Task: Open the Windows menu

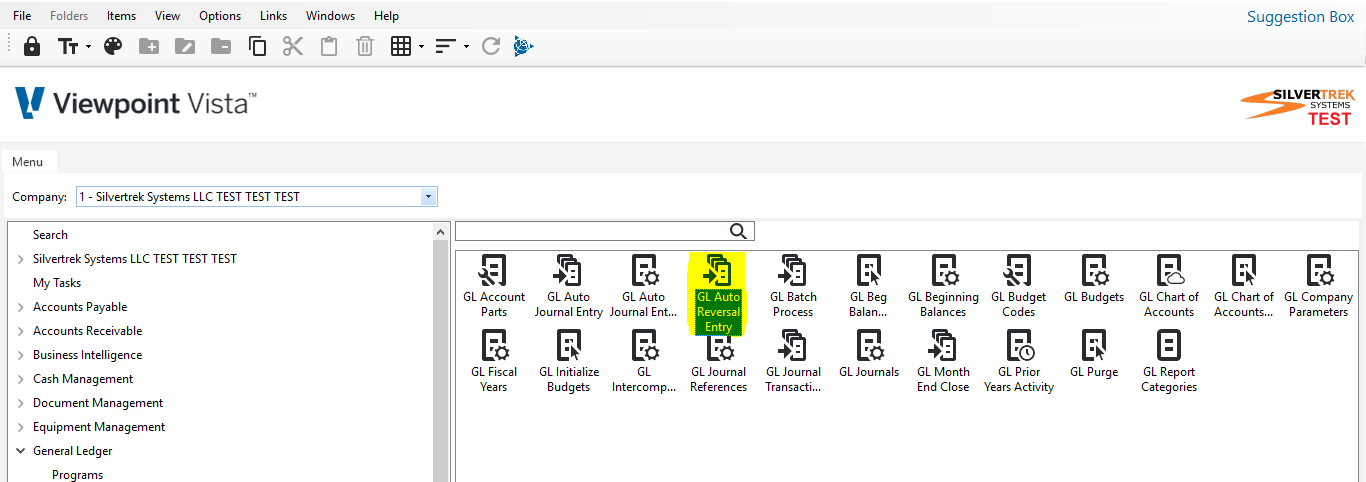Action: click(330, 16)
